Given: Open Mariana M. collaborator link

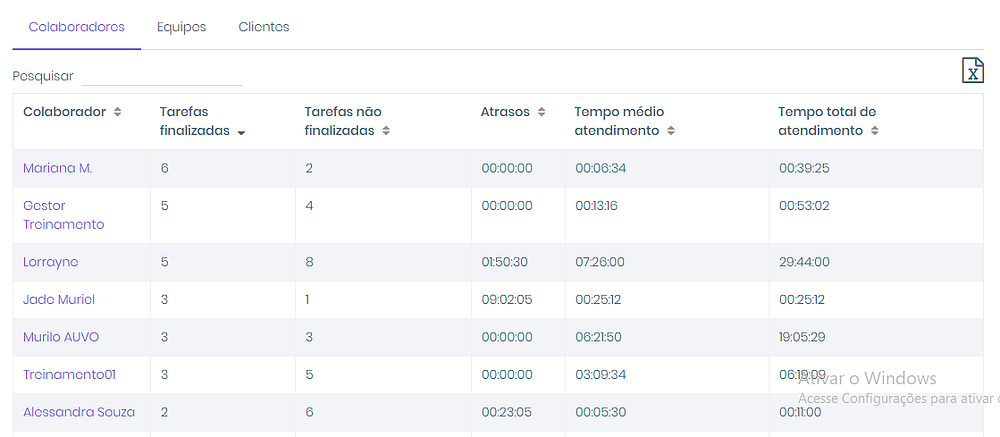Looking at the screenshot, I should [x=57, y=168].
